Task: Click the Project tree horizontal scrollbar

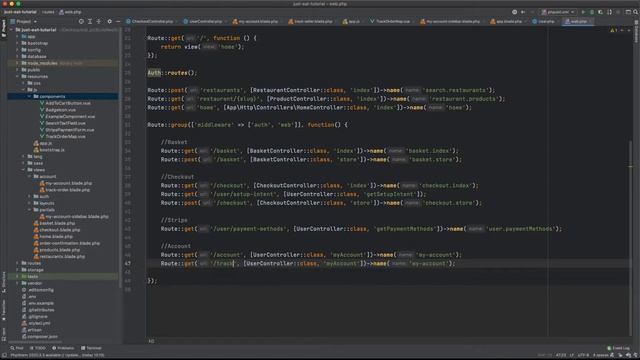Action: [x=36, y=342]
